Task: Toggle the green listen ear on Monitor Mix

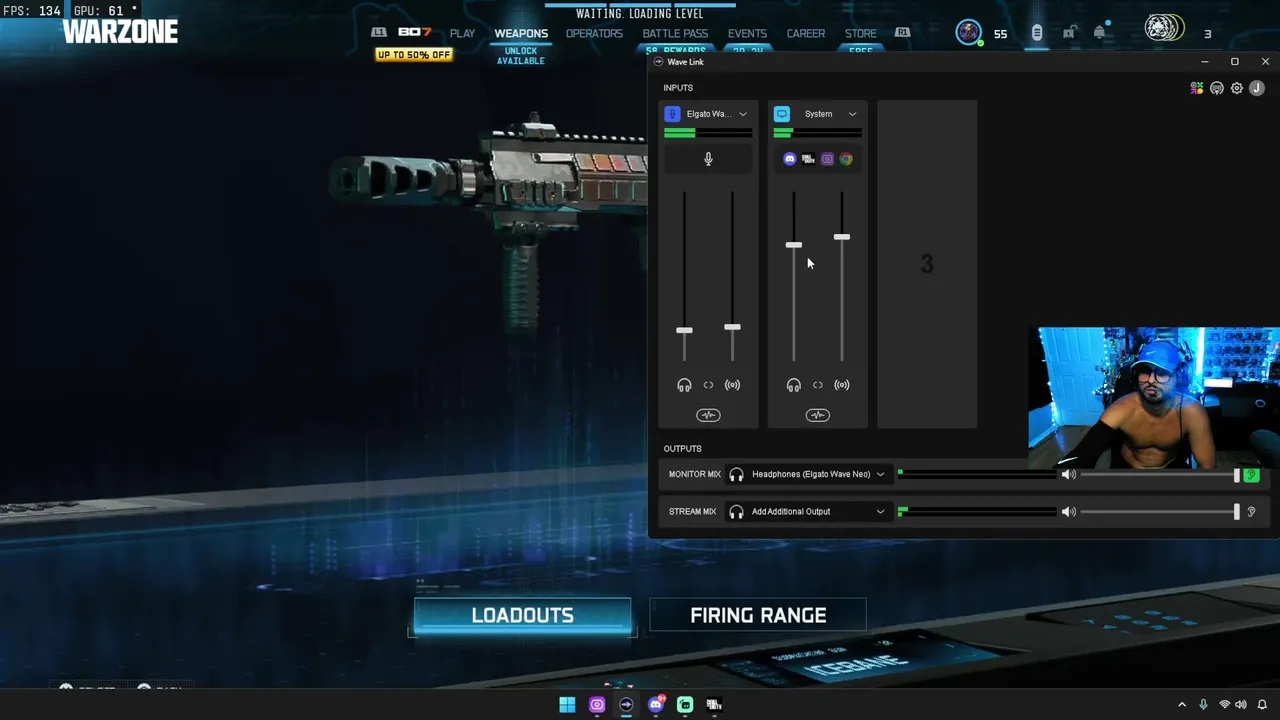Action: tap(1251, 475)
